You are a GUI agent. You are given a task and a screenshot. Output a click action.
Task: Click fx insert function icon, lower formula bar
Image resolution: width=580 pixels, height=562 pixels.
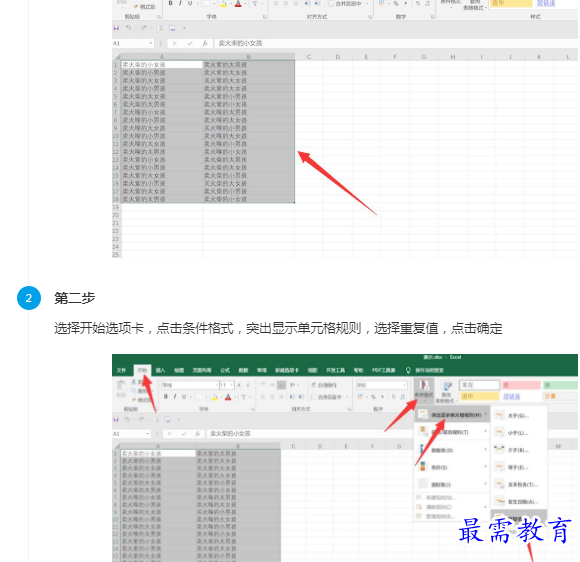[198, 434]
